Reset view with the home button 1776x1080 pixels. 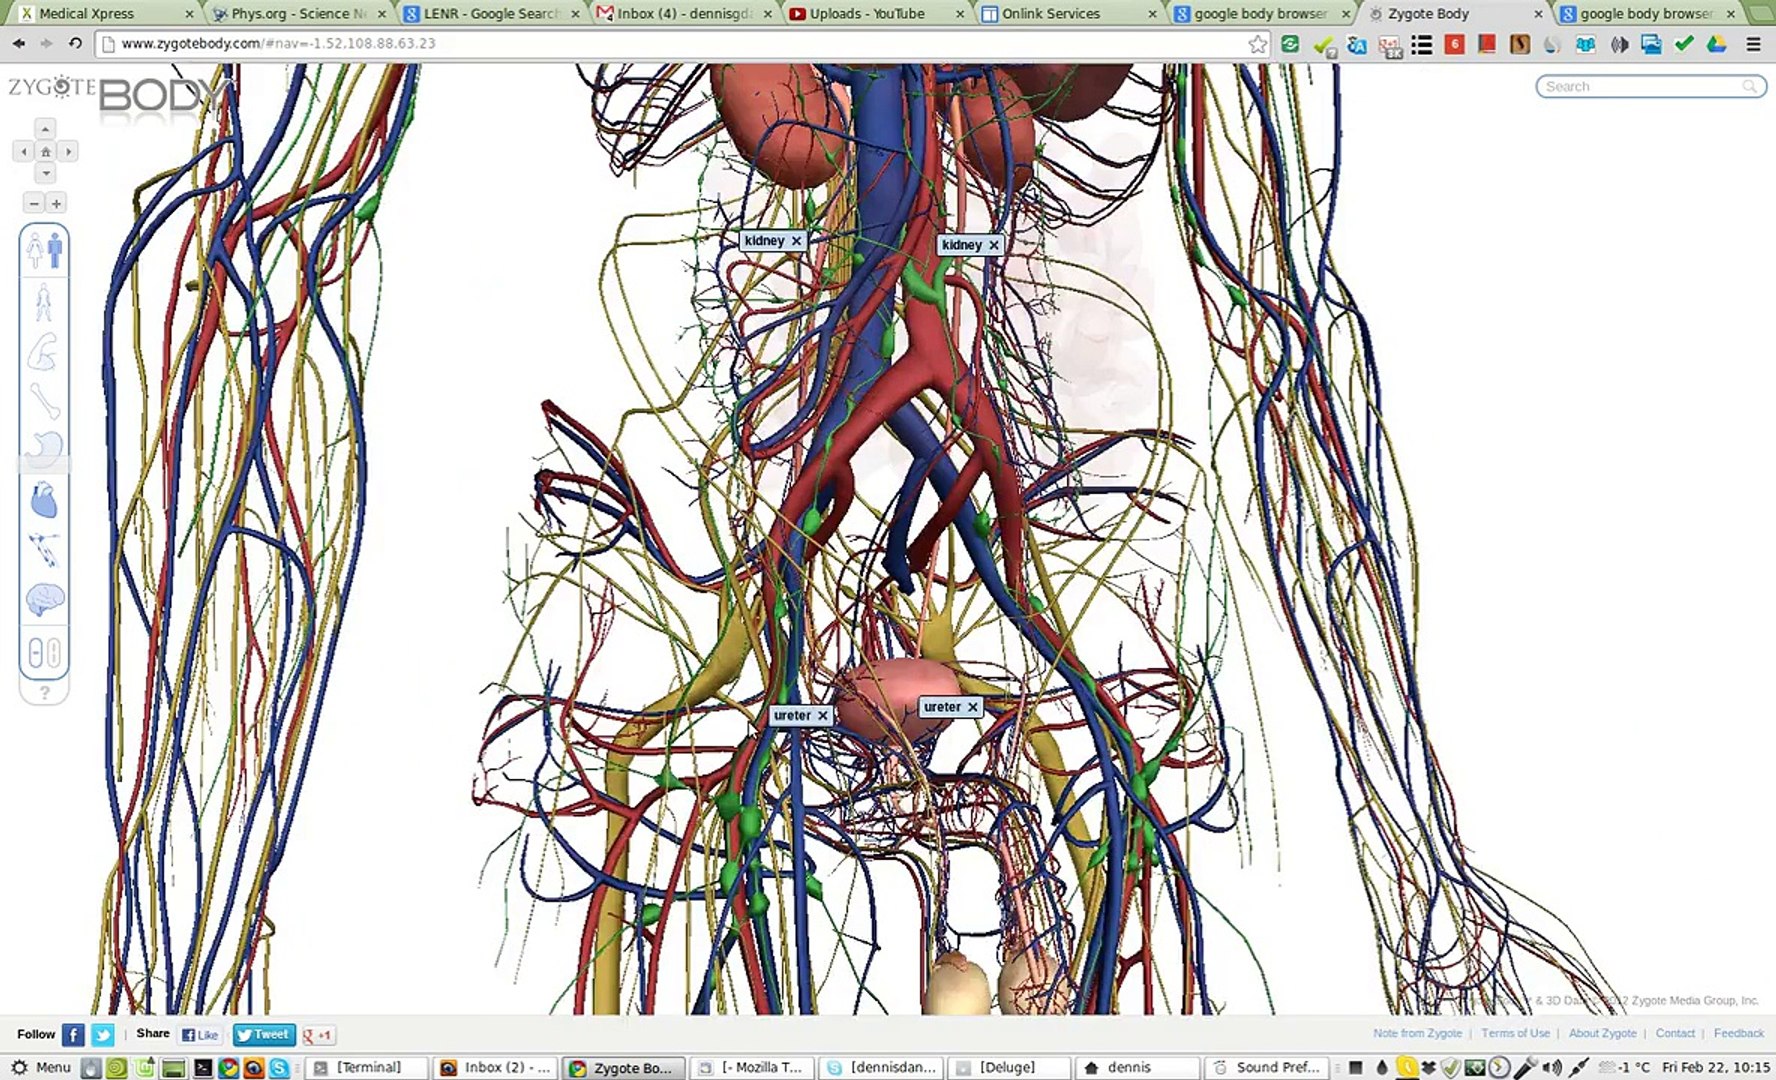tap(45, 152)
